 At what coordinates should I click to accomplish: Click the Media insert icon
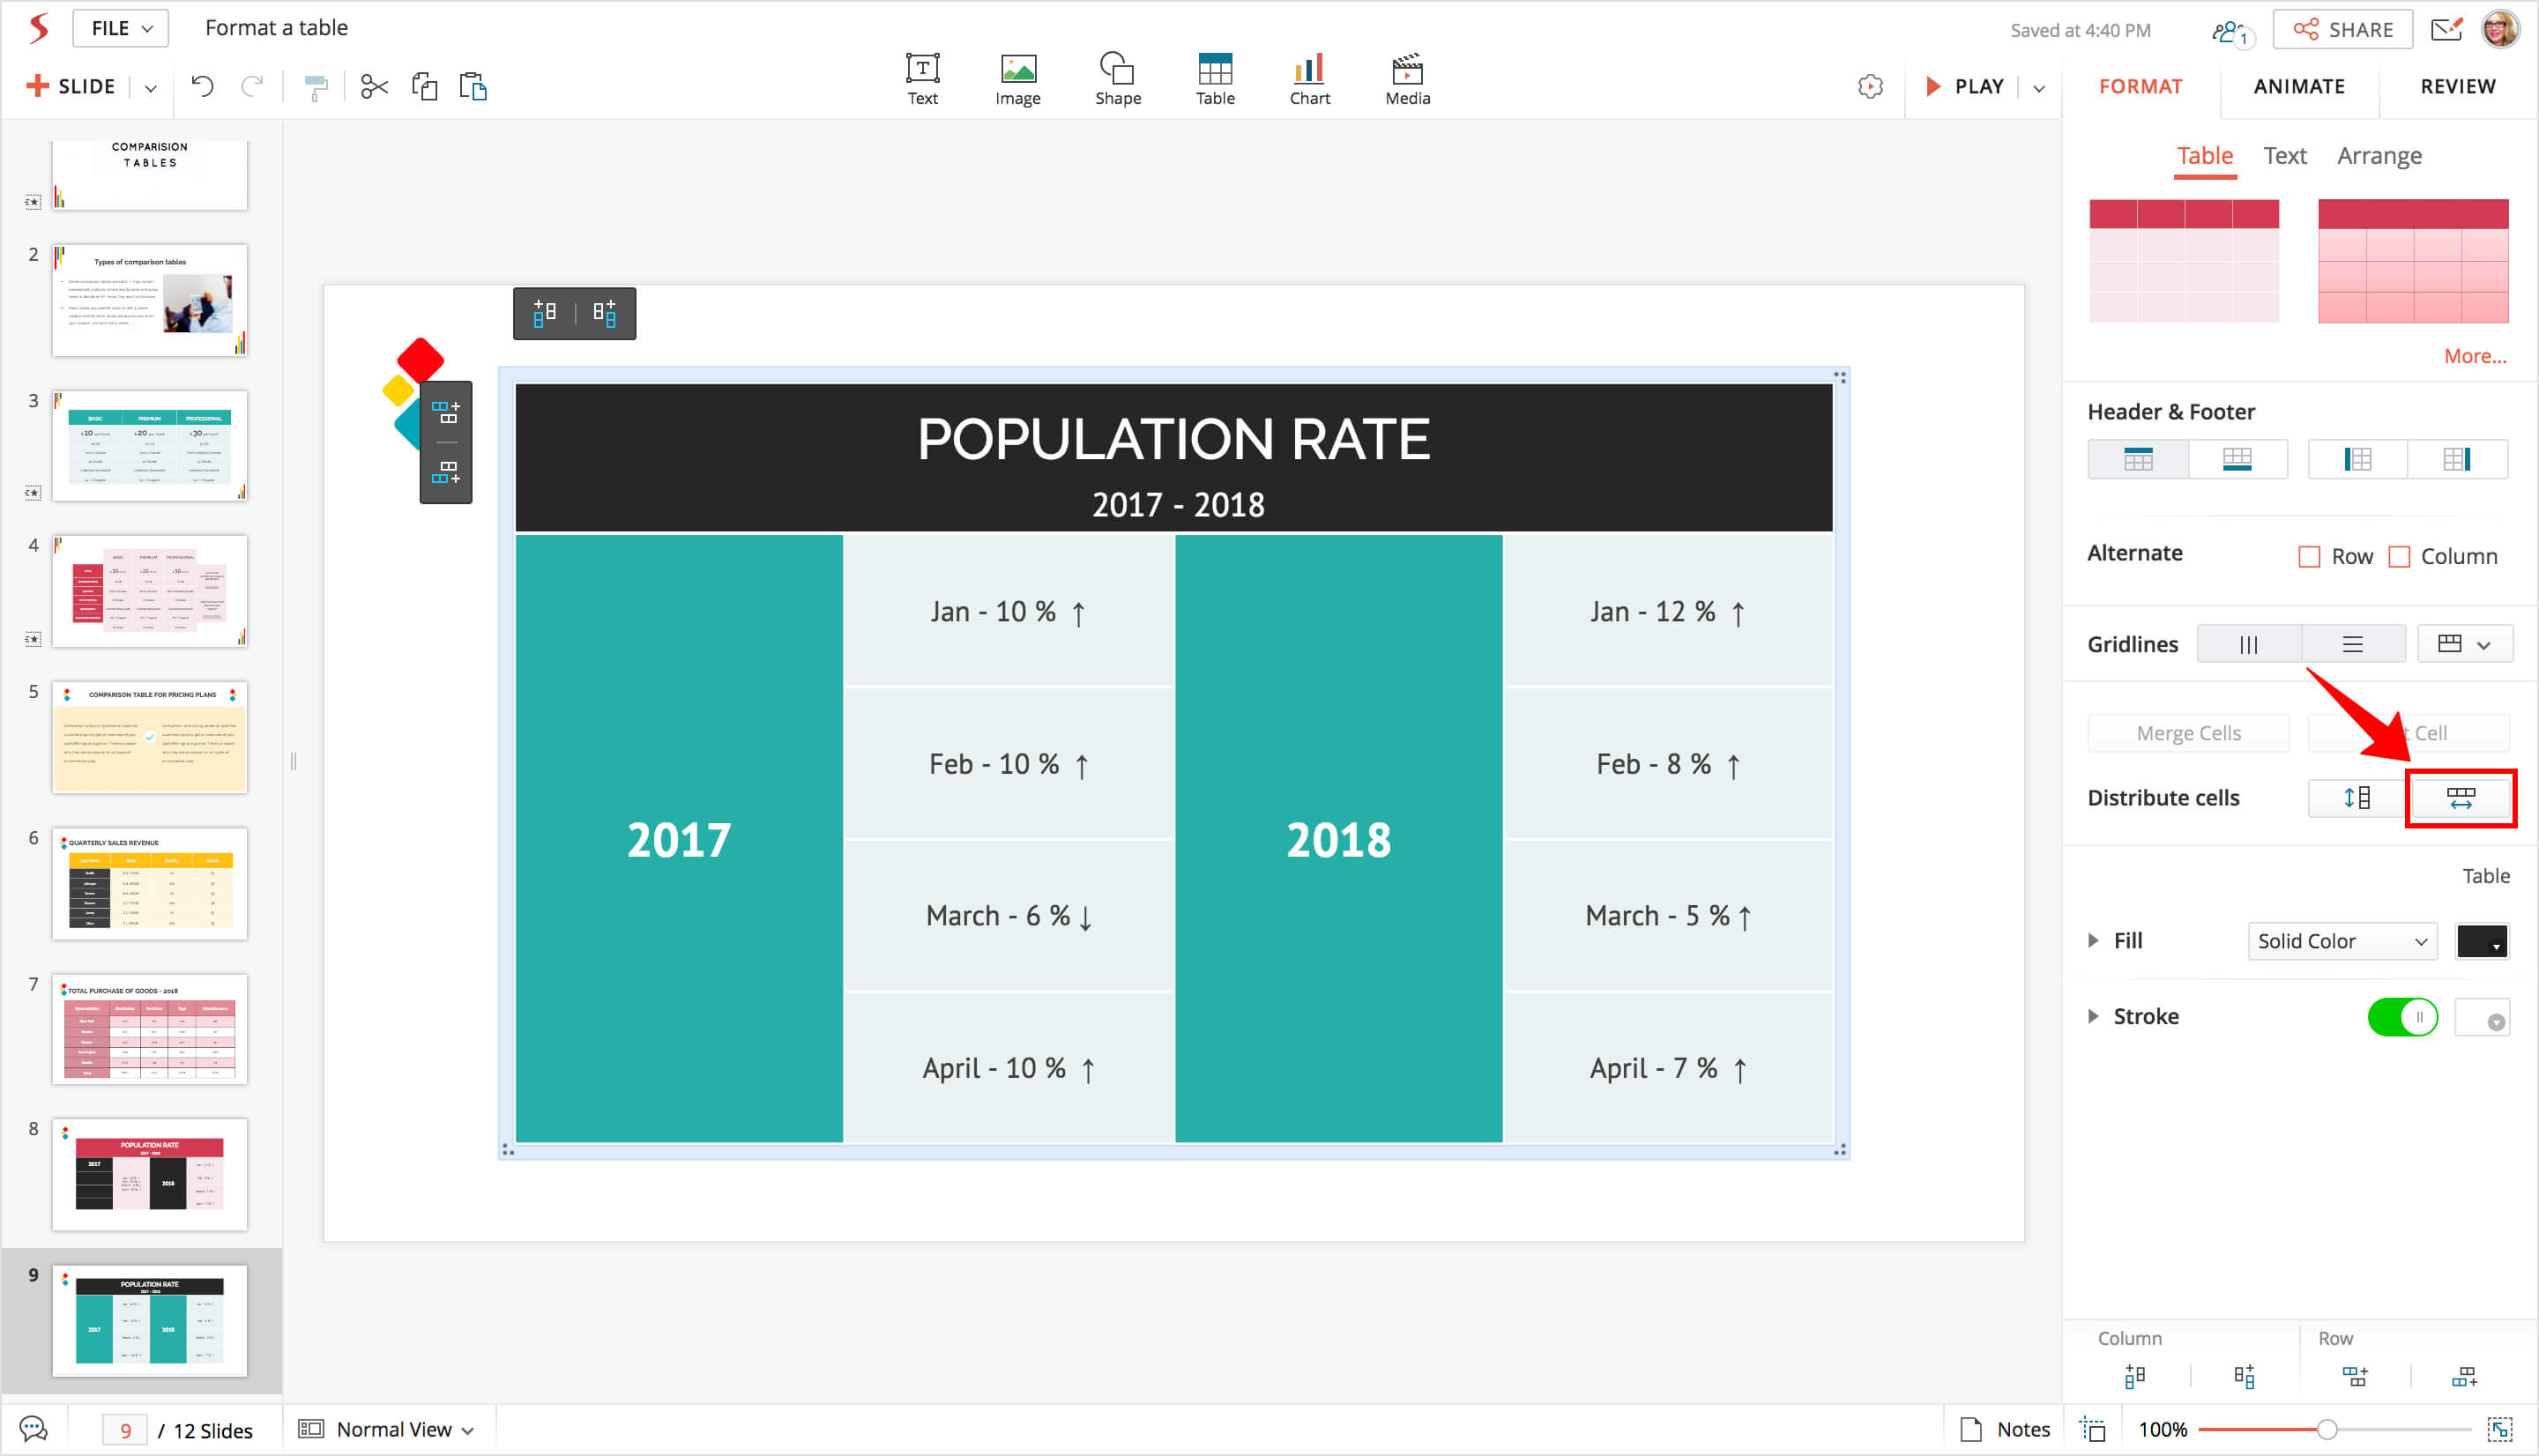[1407, 78]
